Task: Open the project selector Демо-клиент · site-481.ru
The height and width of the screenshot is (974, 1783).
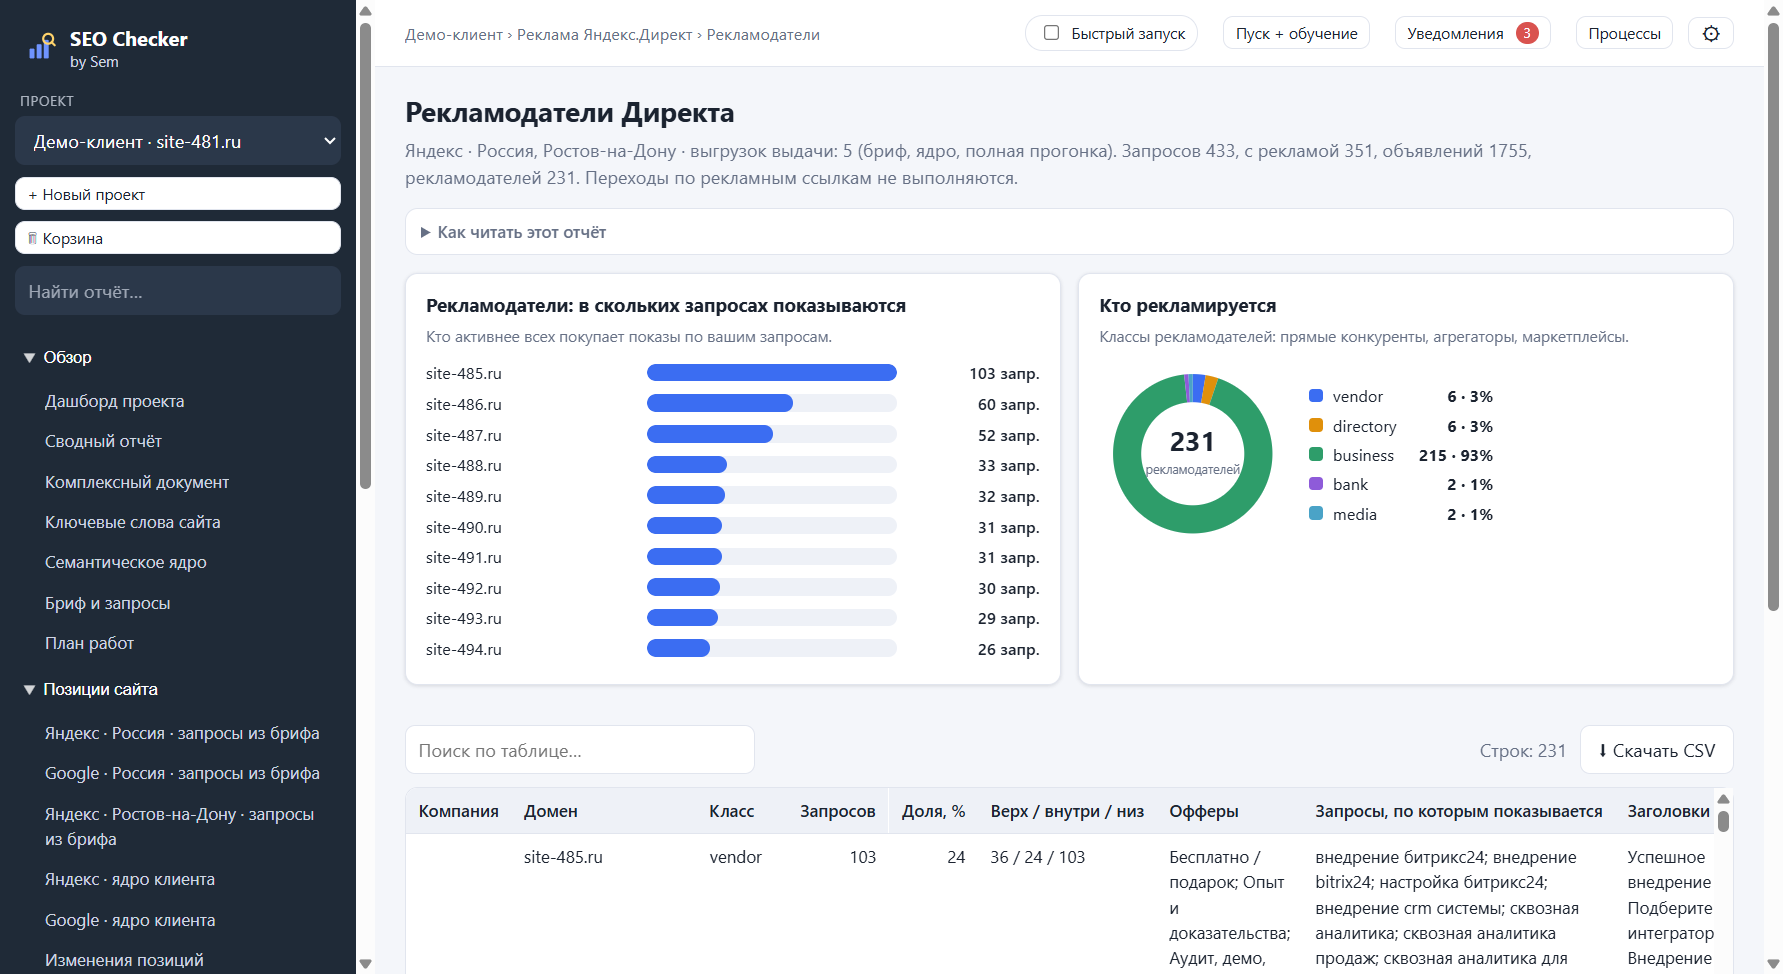Action: [x=178, y=141]
